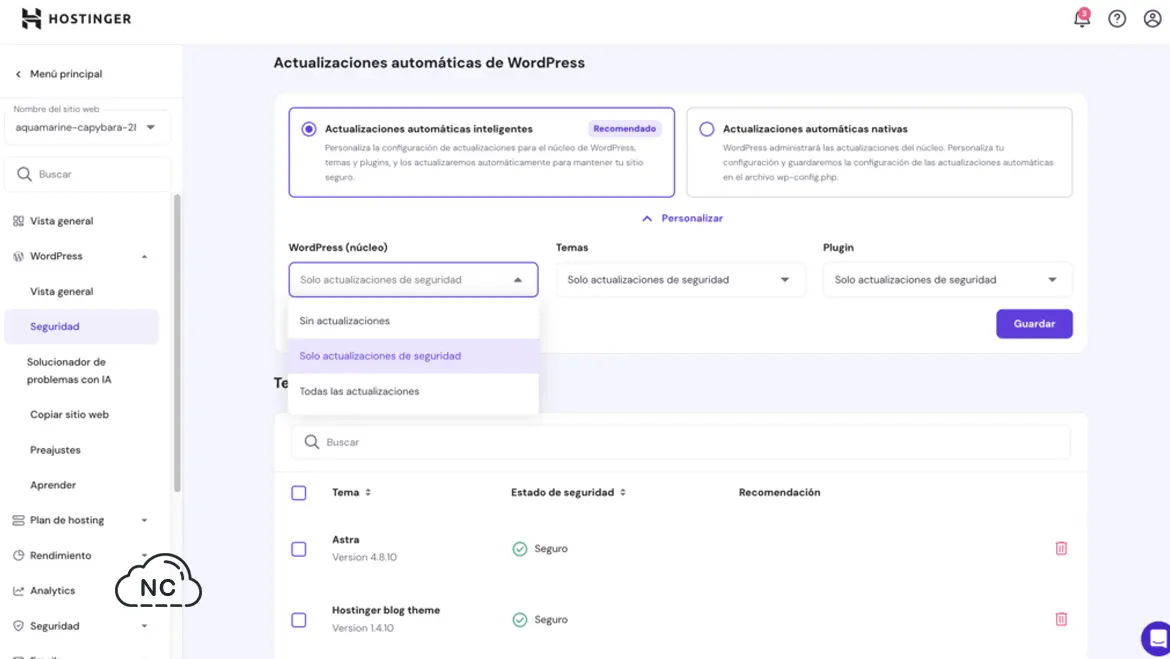The image size is (1170, 659).
Task: Check the Hostinger blog theme checkbox
Action: tap(298, 619)
